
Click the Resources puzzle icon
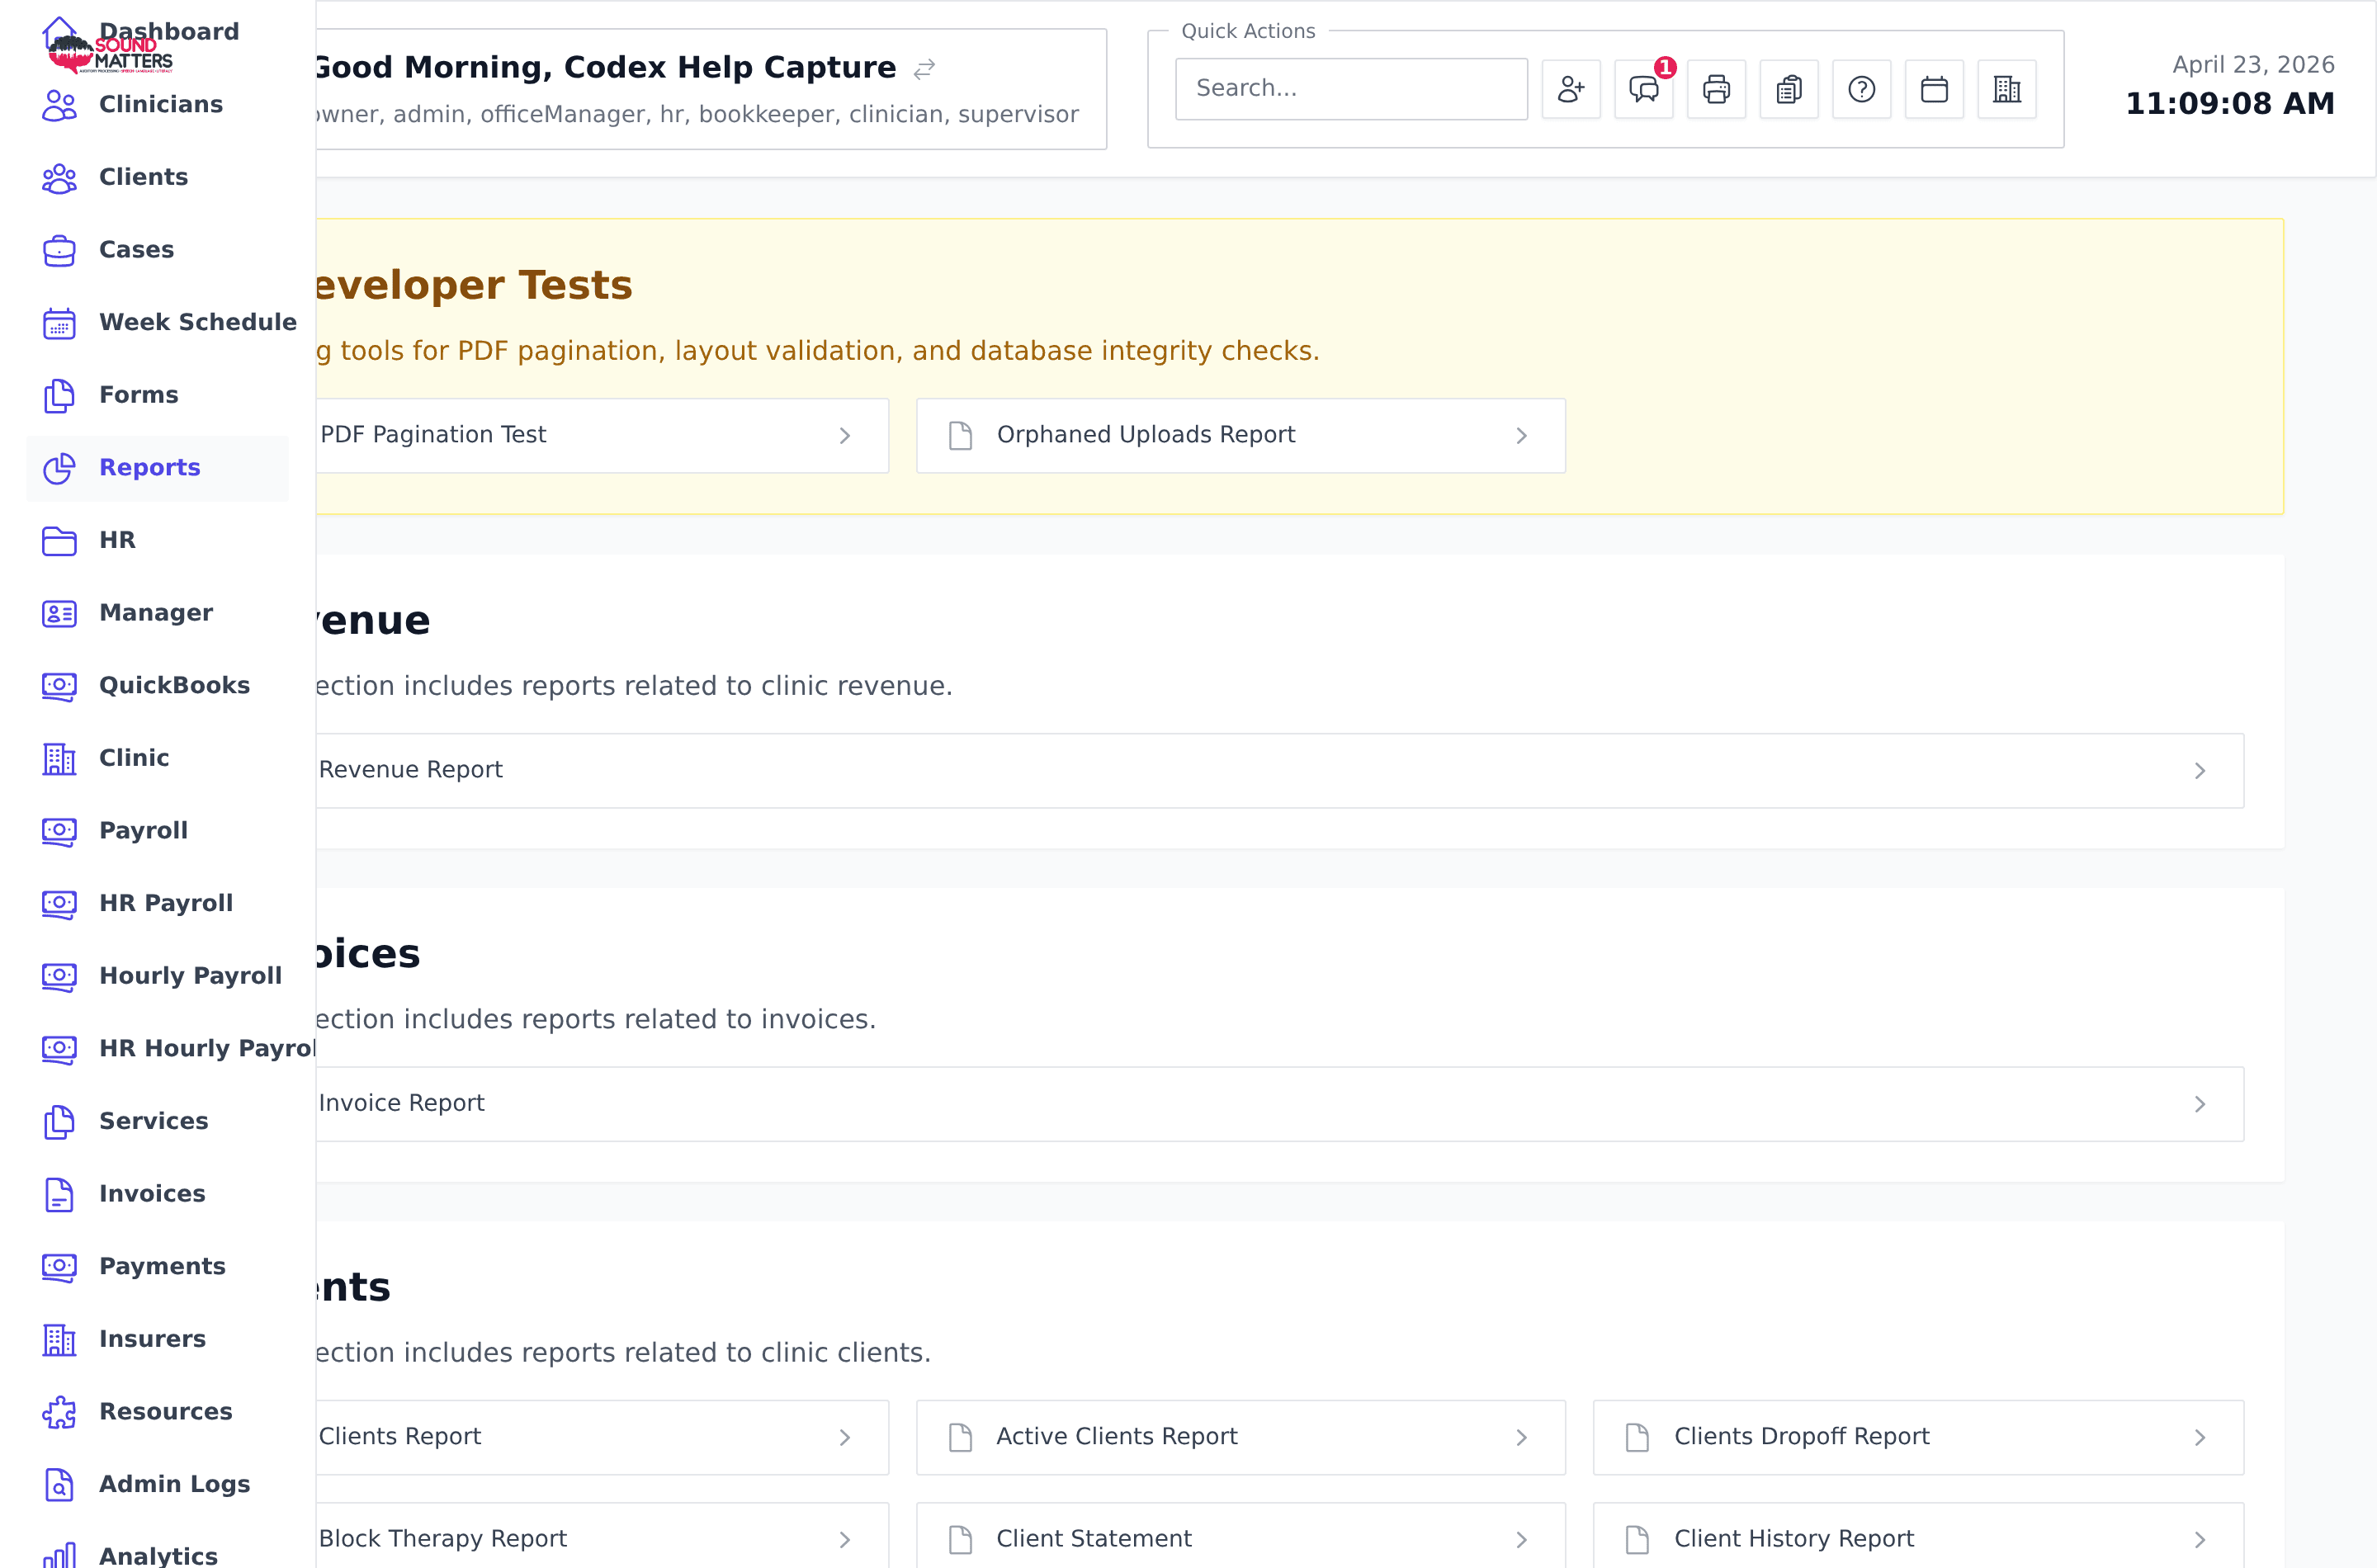click(x=59, y=1412)
